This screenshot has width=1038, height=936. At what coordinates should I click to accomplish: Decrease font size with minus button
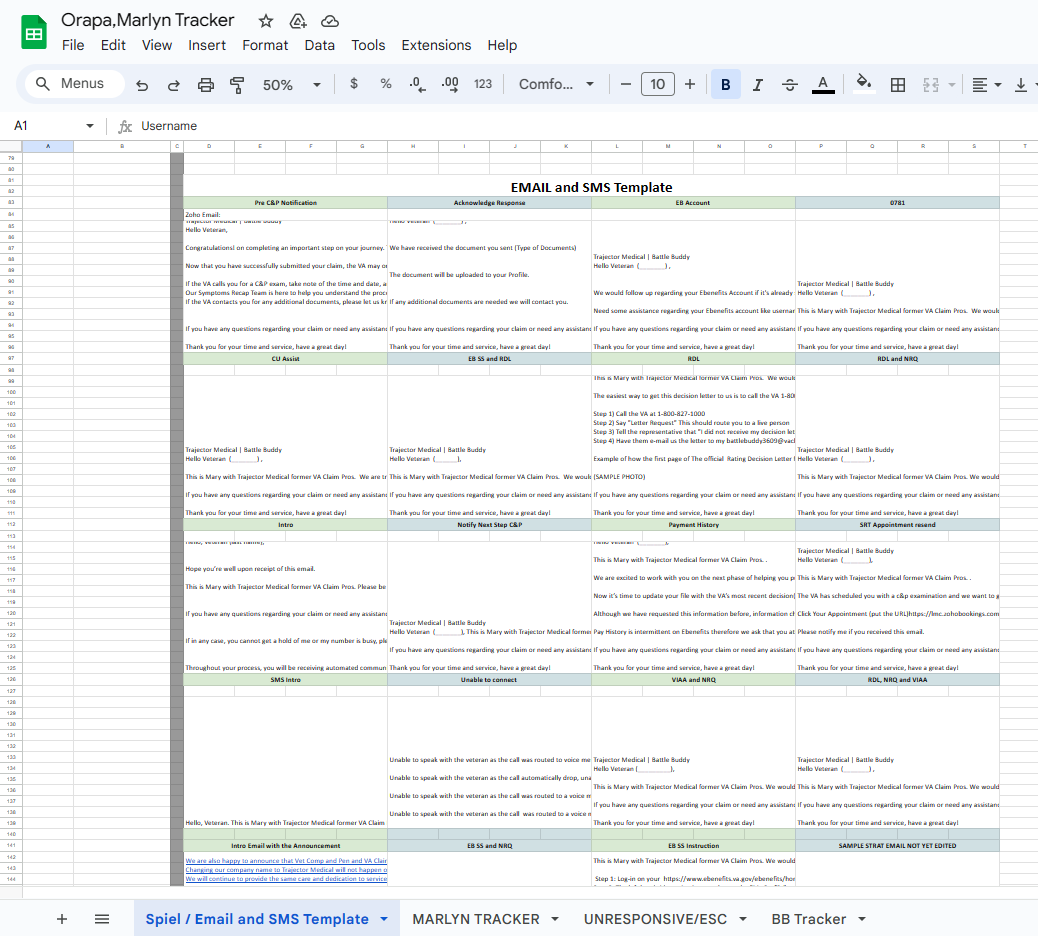pos(626,84)
